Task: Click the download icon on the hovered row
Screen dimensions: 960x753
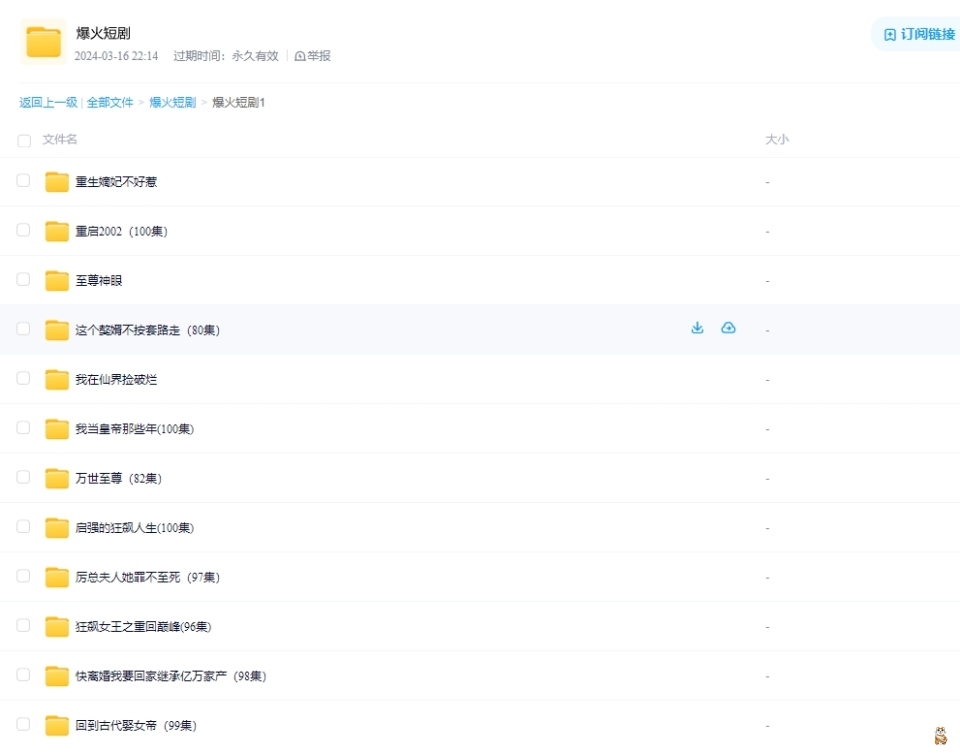Action: [x=697, y=328]
